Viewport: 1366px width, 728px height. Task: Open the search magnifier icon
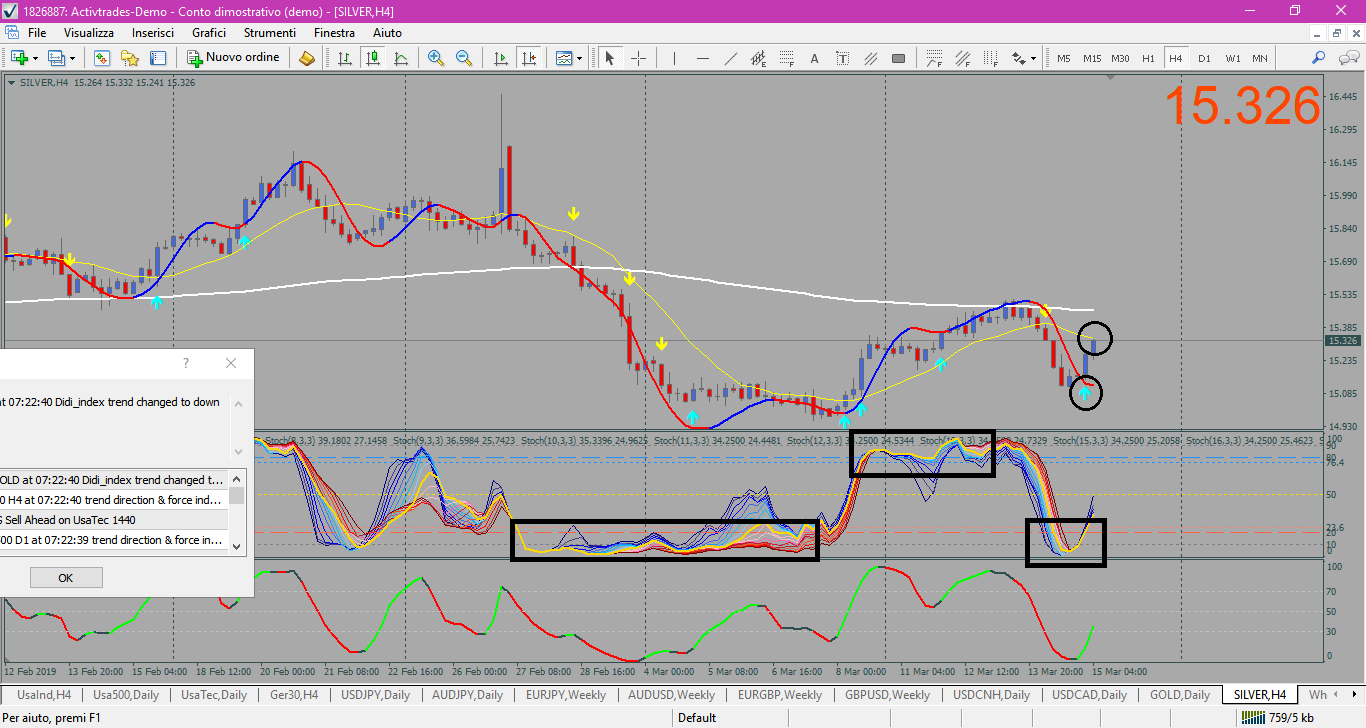(x=1319, y=58)
